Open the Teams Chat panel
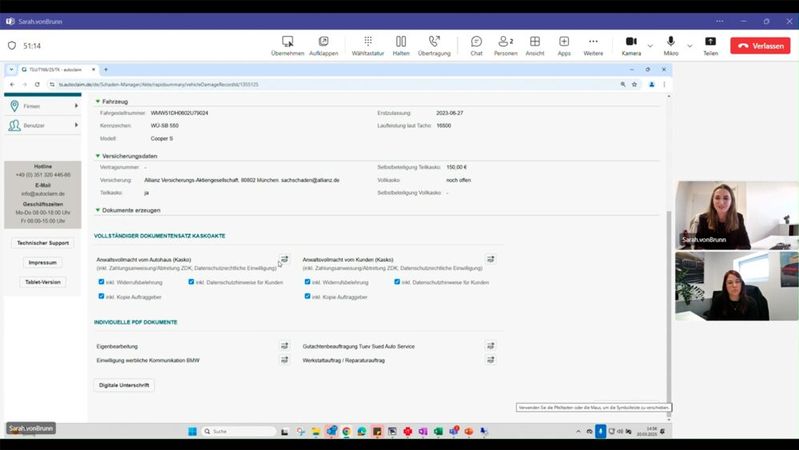The width and height of the screenshot is (799, 450). [476, 44]
